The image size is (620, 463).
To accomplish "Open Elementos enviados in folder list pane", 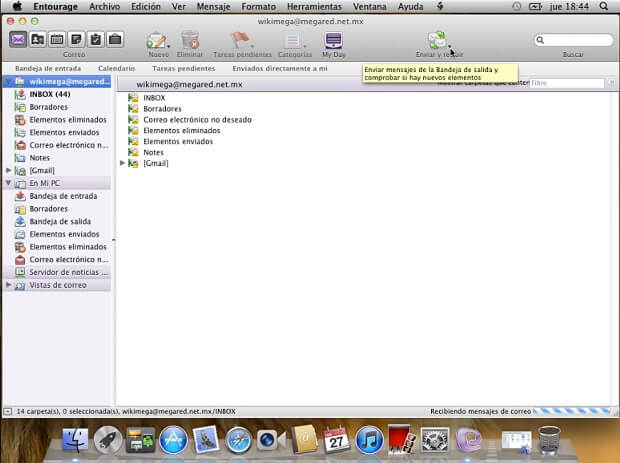I will click(x=178, y=141).
